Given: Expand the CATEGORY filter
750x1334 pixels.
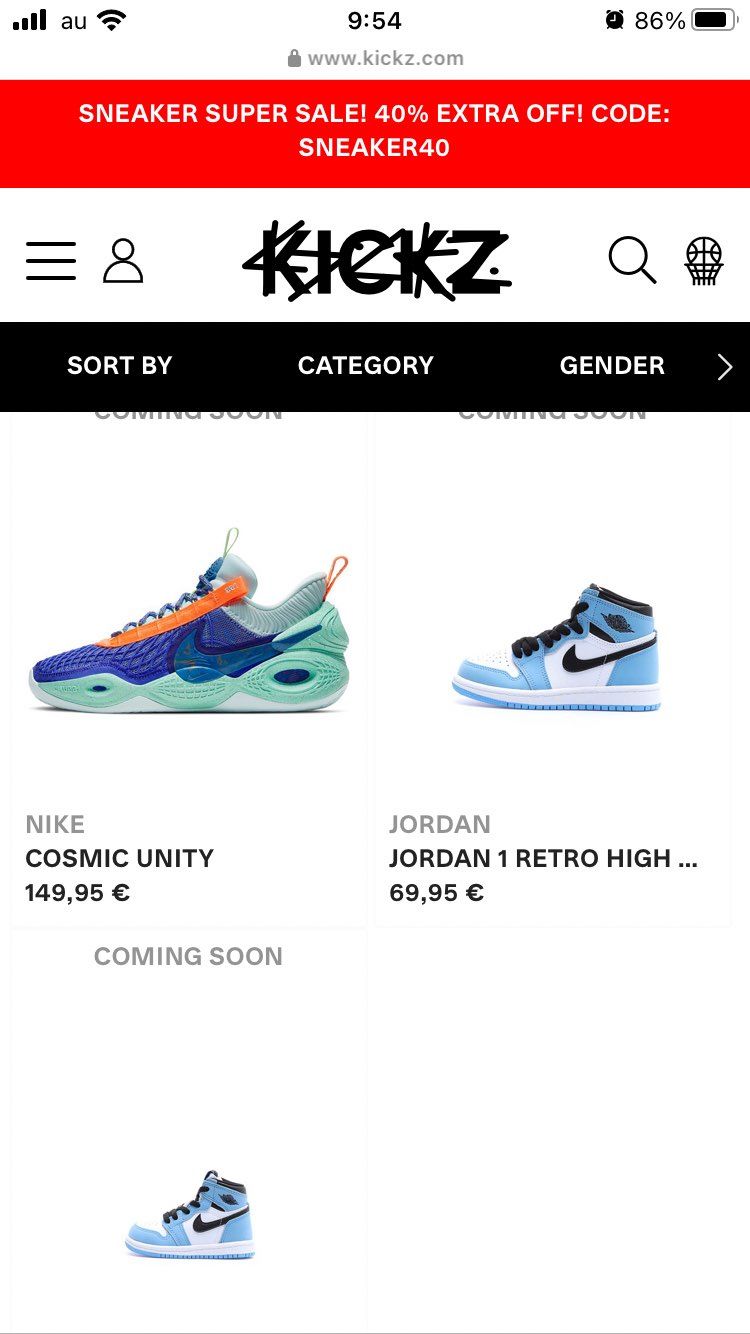Looking at the screenshot, I should (x=366, y=366).
